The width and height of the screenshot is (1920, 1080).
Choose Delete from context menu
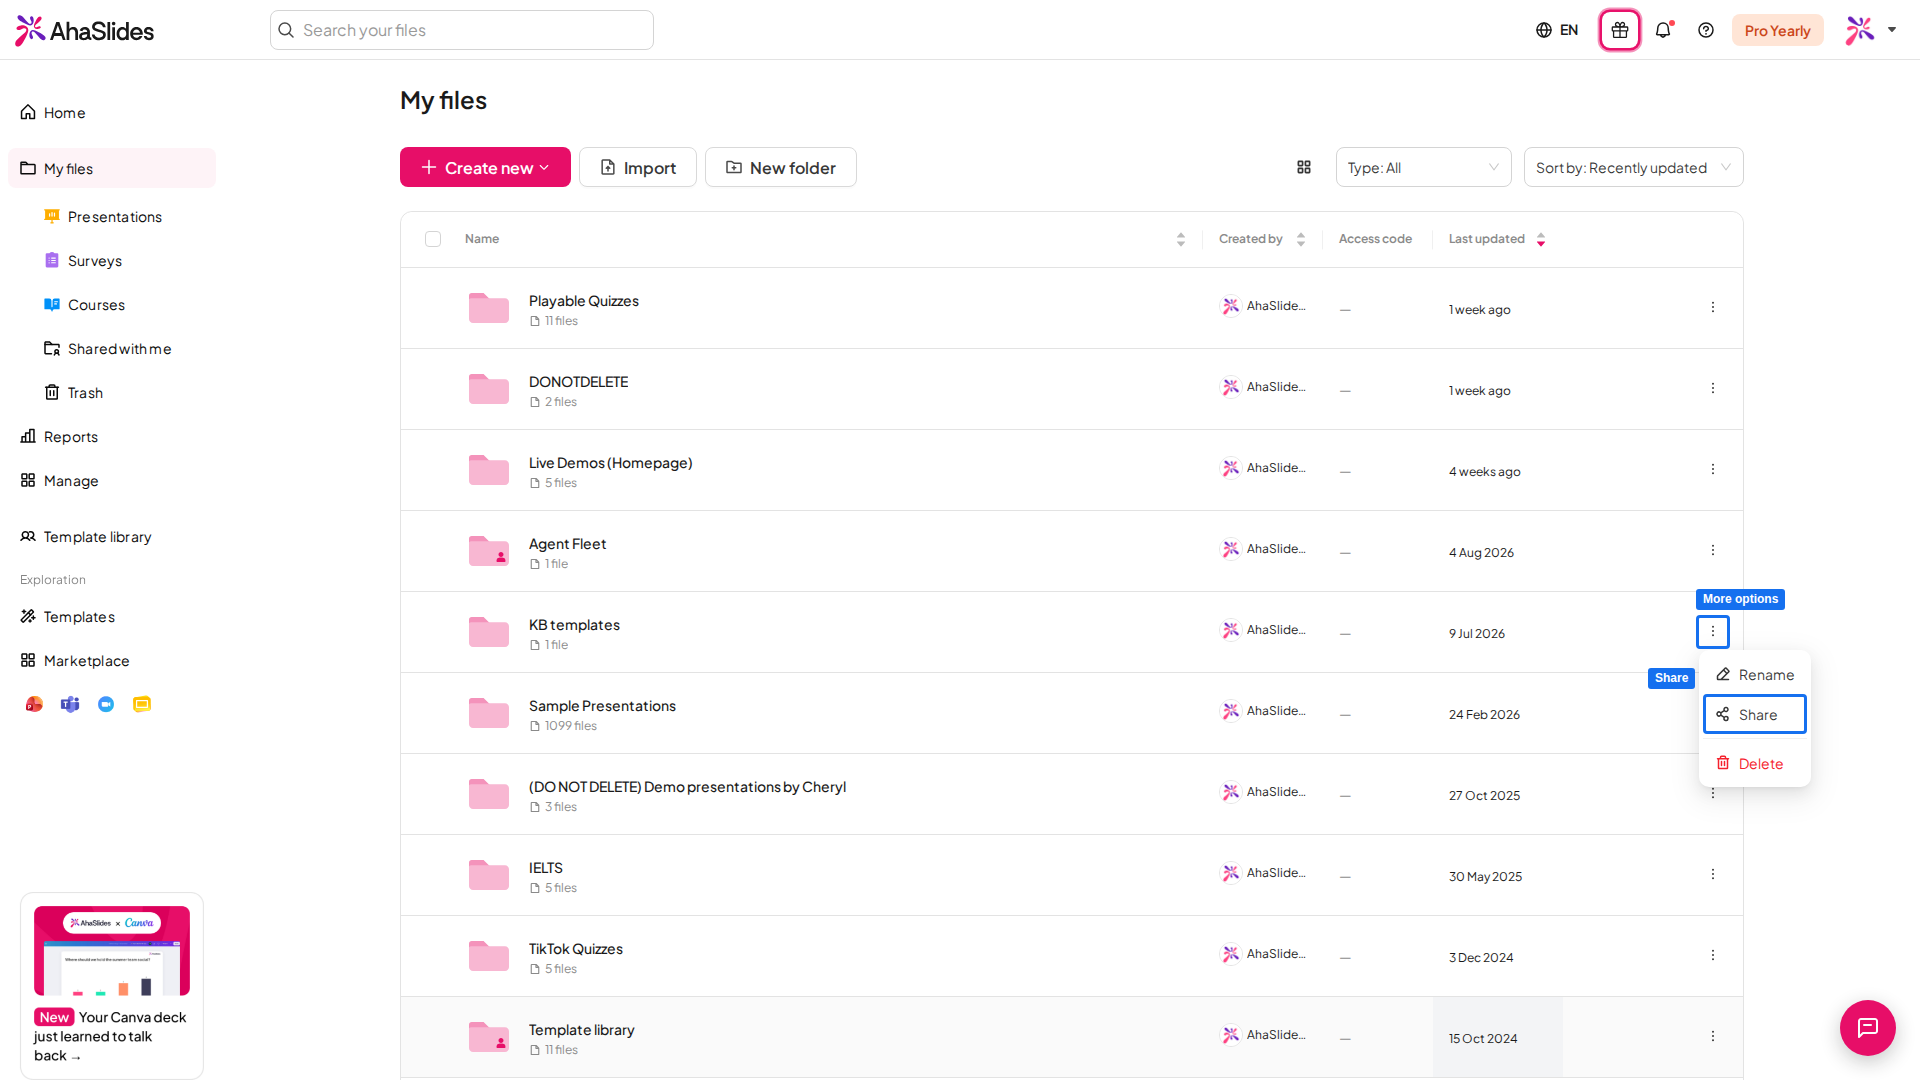click(1754, 764)
